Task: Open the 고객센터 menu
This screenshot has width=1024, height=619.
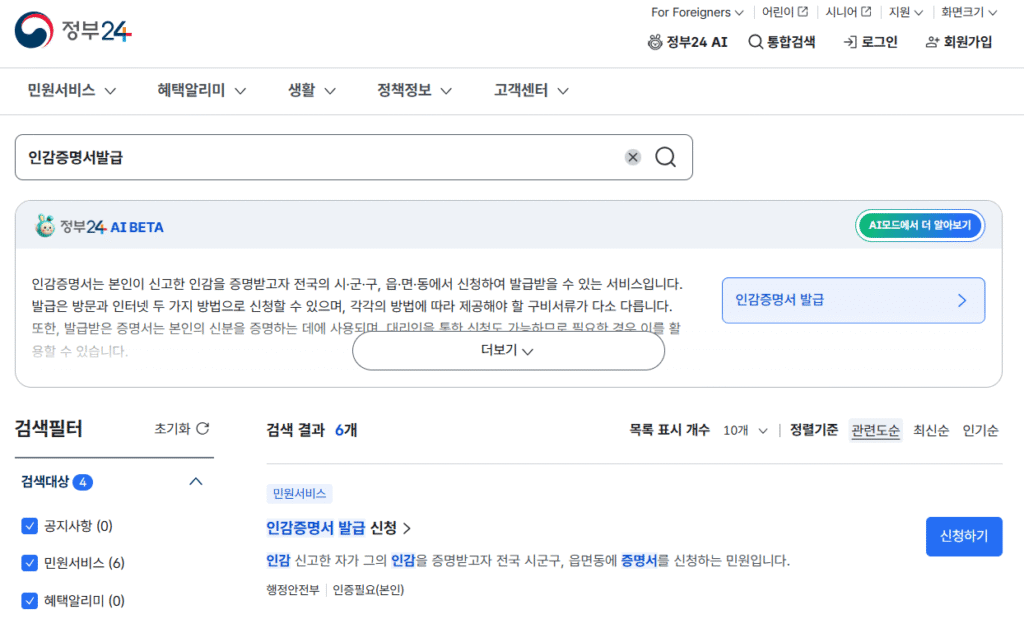Action: click(x=531, y=91)
